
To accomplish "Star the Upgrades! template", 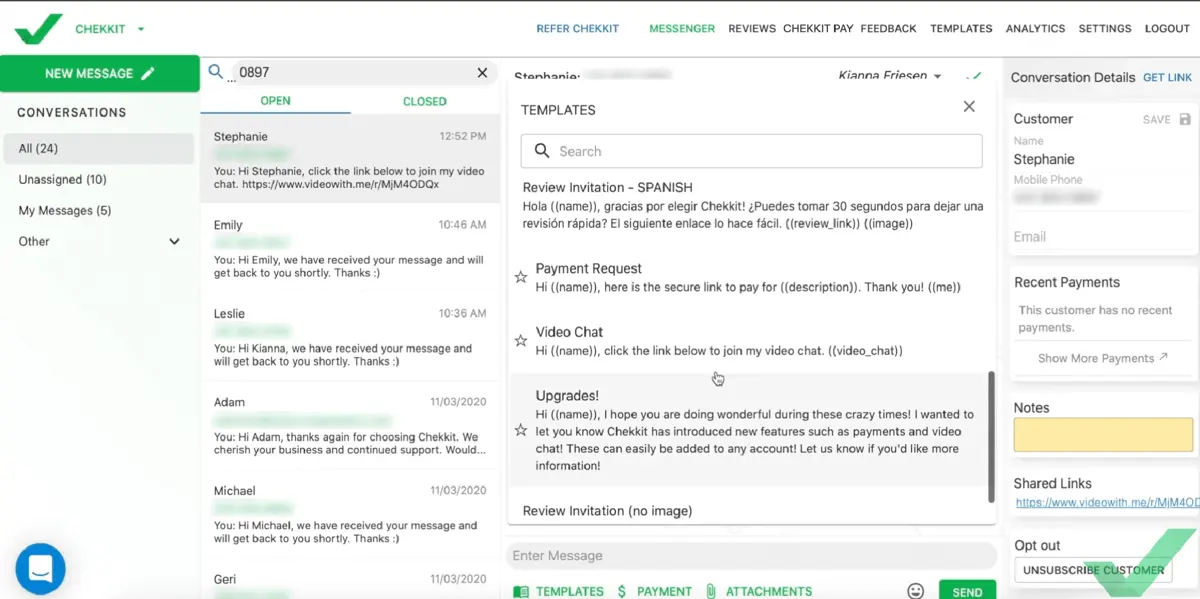I will point(521,430).
